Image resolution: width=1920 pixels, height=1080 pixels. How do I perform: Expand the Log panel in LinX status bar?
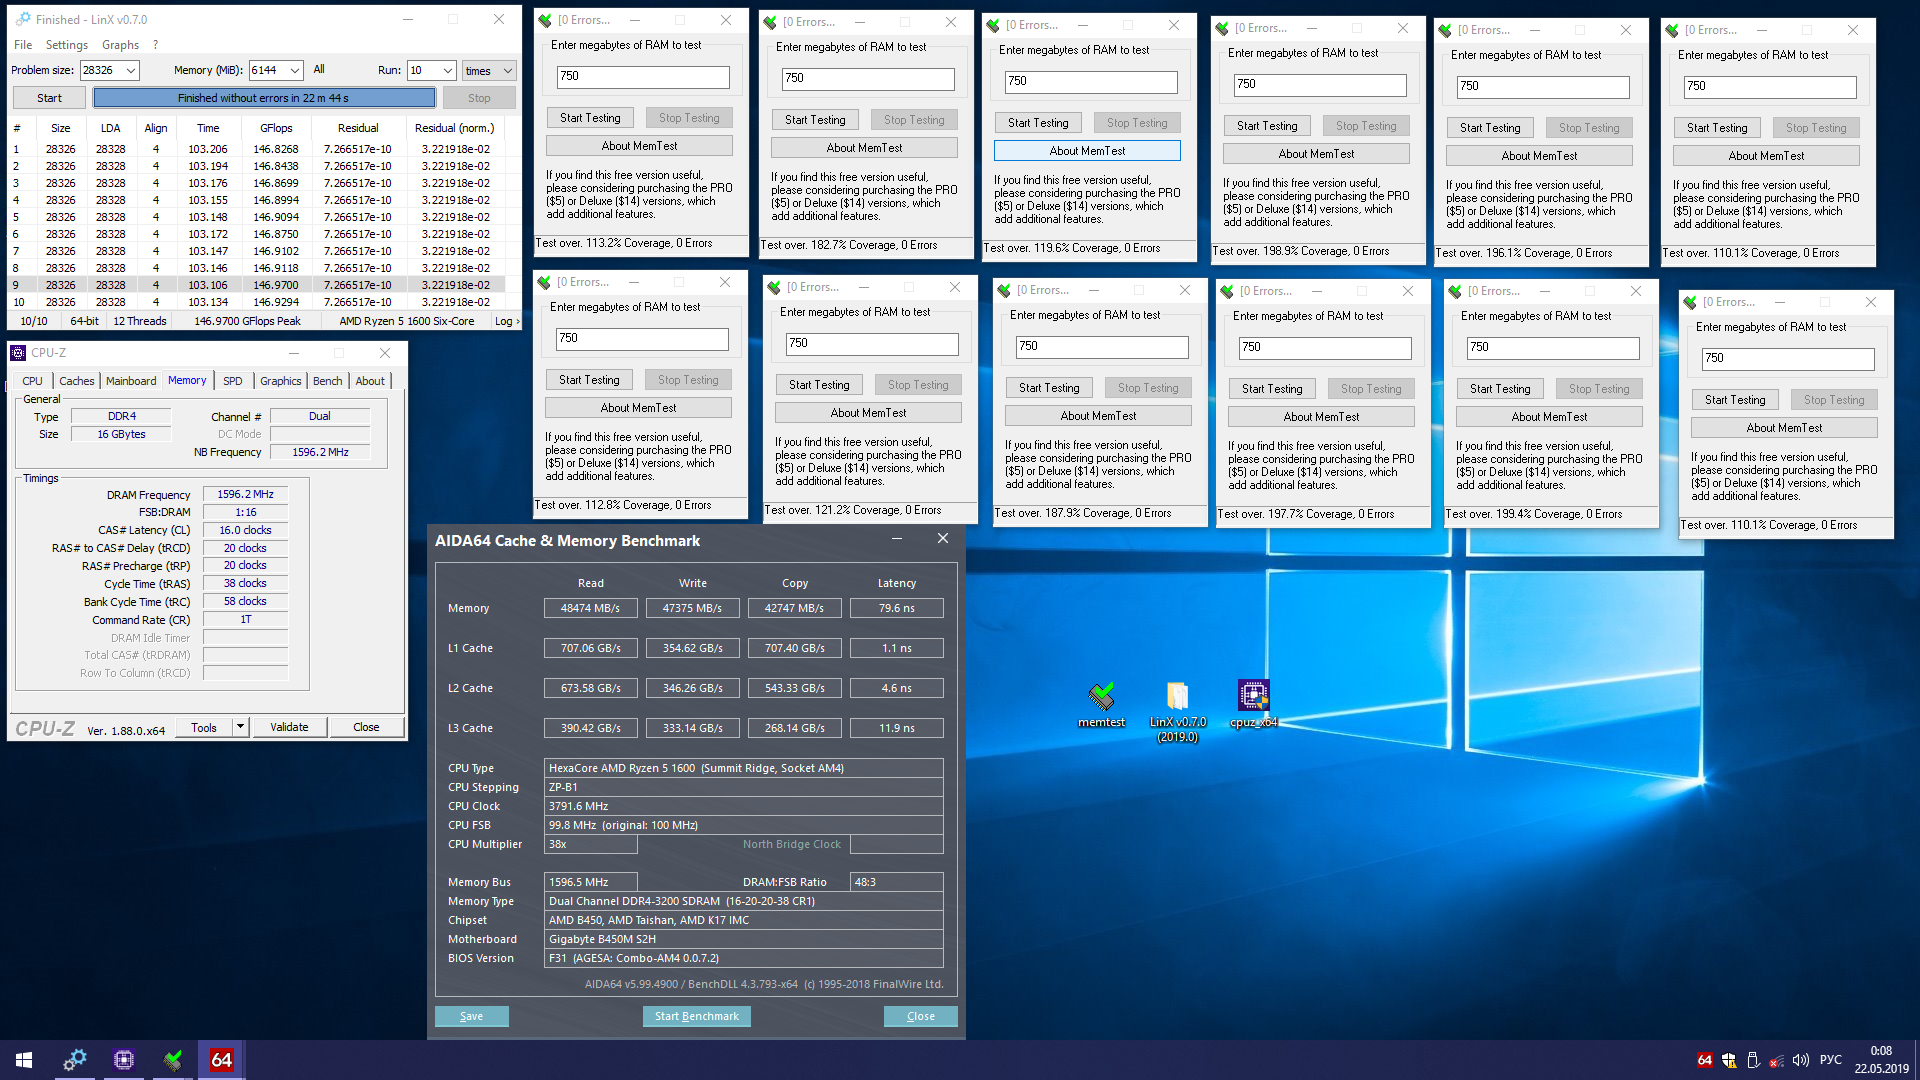click(x=506, y=321)
